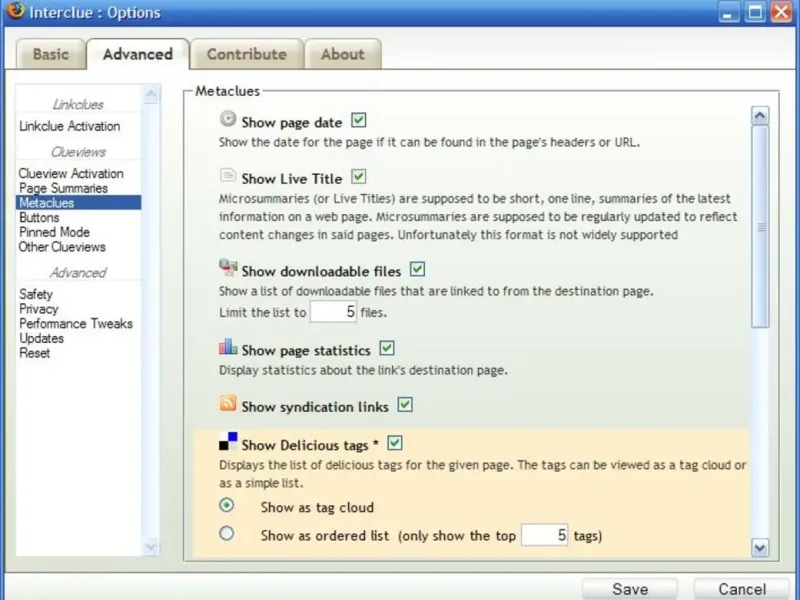Open the Contribute tab
The height and width of the screenshot is (600, 800).
tap(247, 54)
